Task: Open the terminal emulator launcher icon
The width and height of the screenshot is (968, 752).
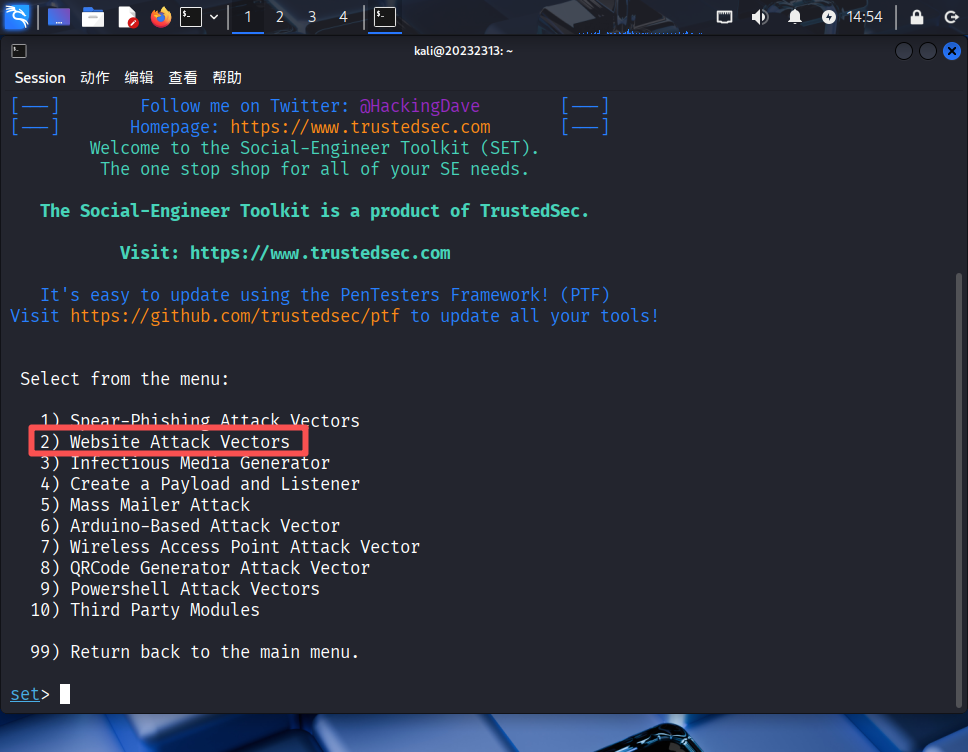Action: (x=191, y=17)
